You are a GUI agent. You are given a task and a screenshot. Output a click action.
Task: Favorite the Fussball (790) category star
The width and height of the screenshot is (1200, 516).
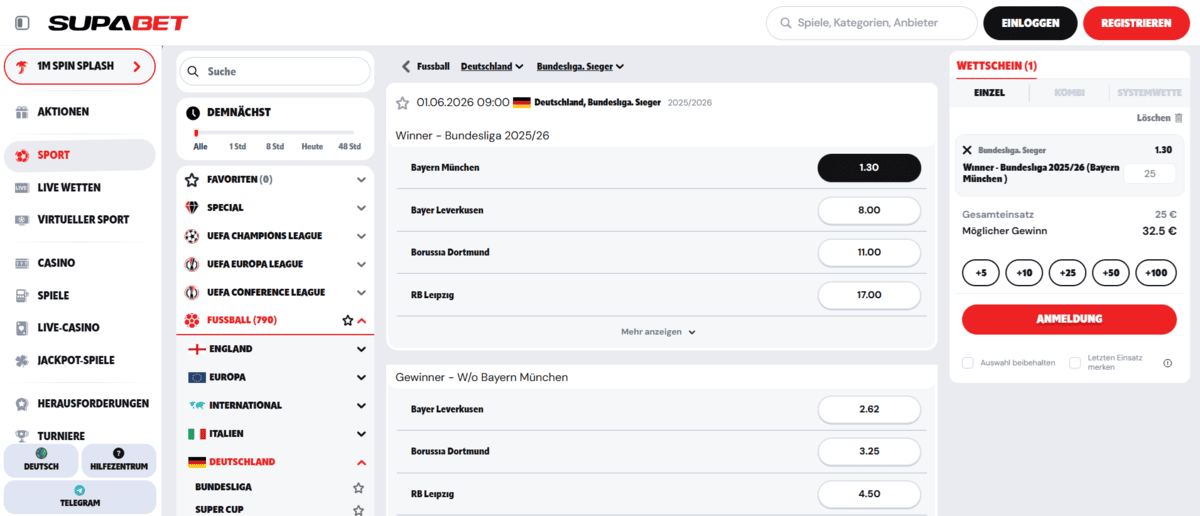coord(347,321)
